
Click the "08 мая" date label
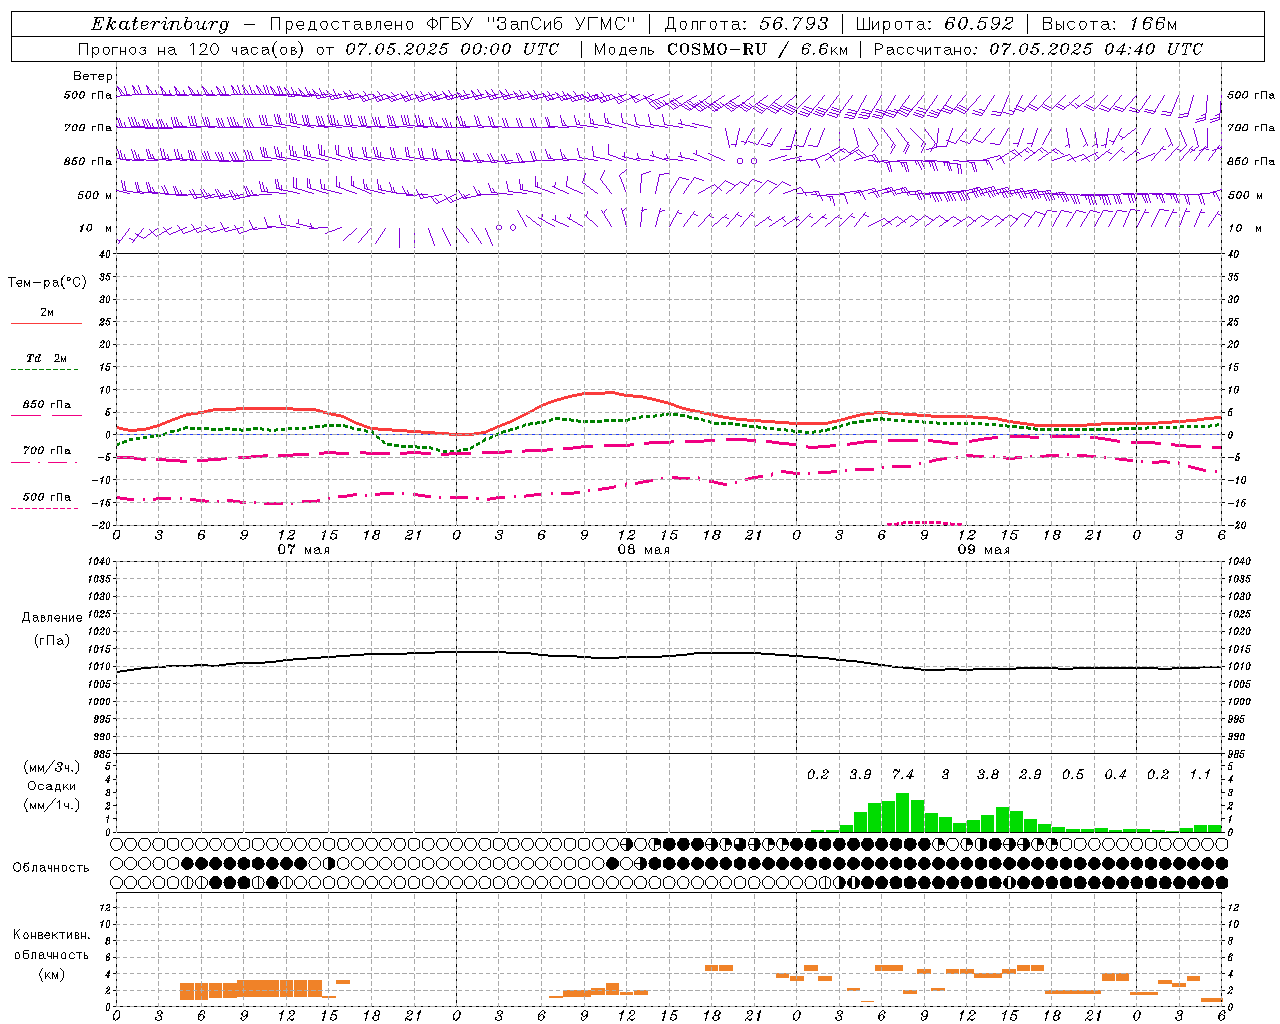pos(644,550)
